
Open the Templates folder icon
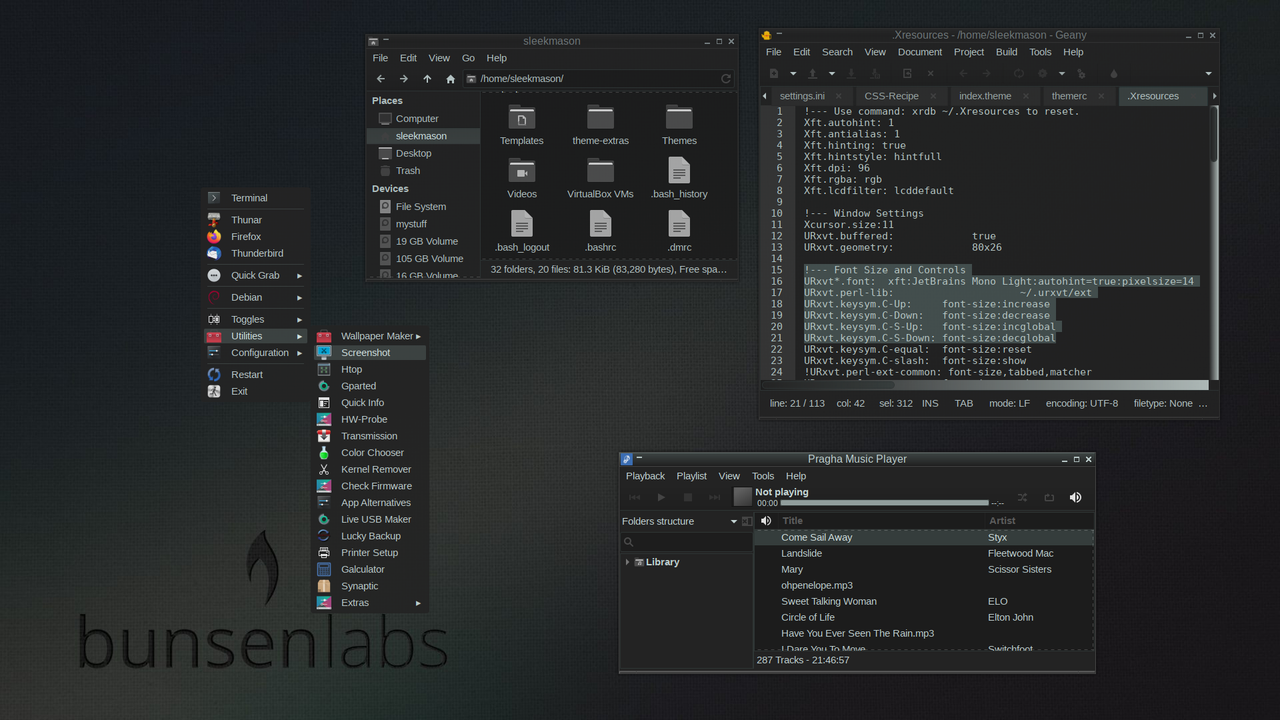pos(521,117)
